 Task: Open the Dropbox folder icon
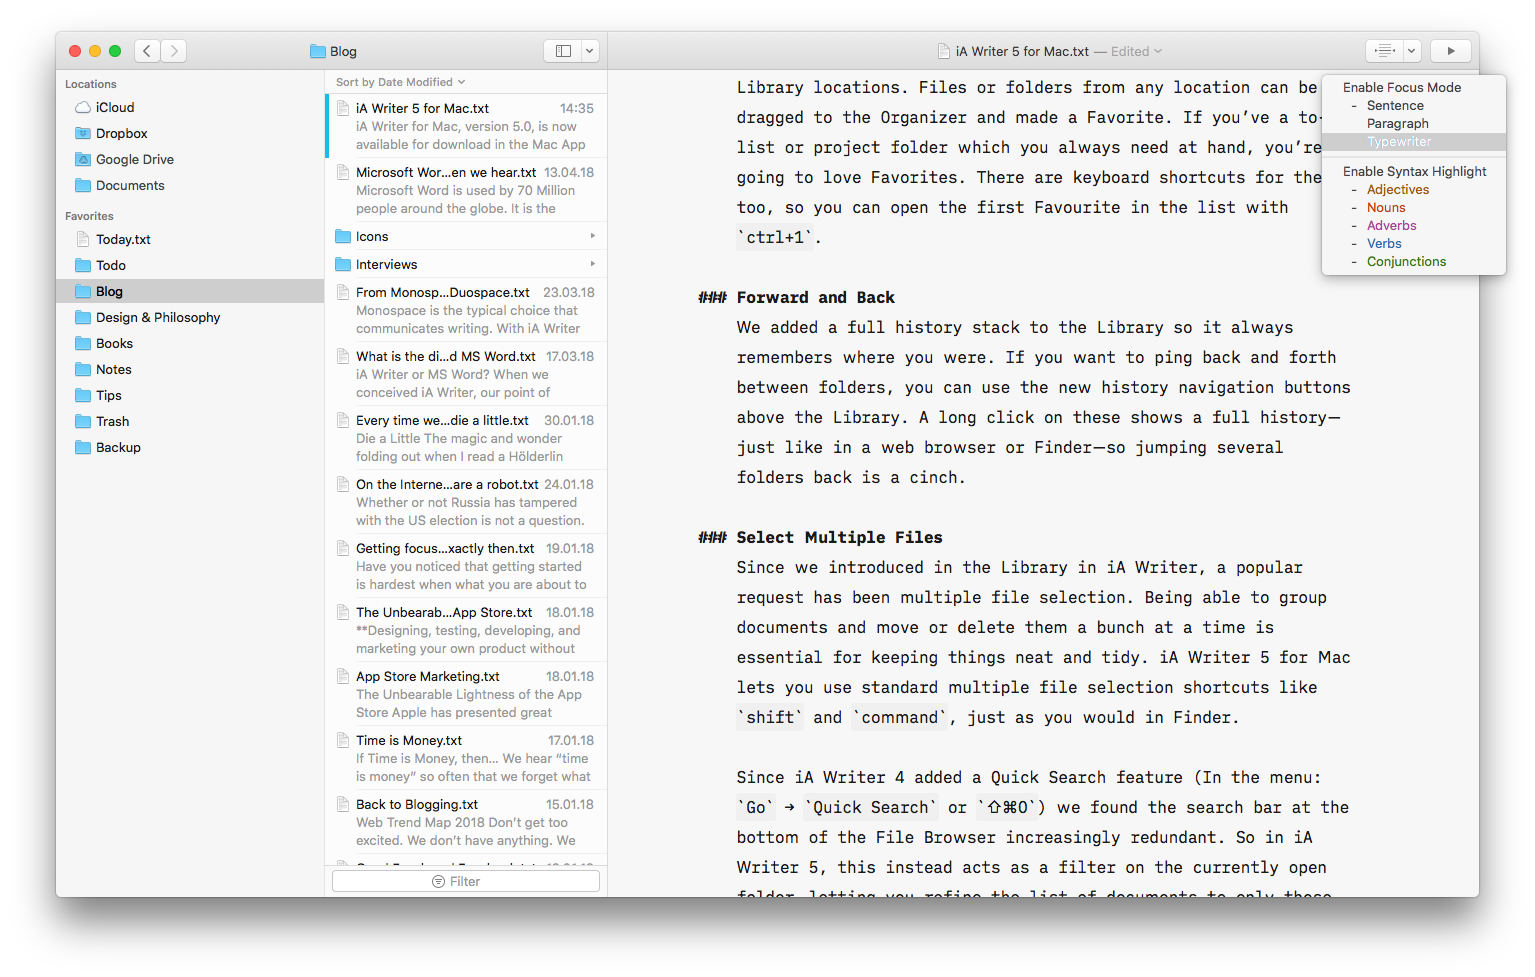tap(83, 133)
